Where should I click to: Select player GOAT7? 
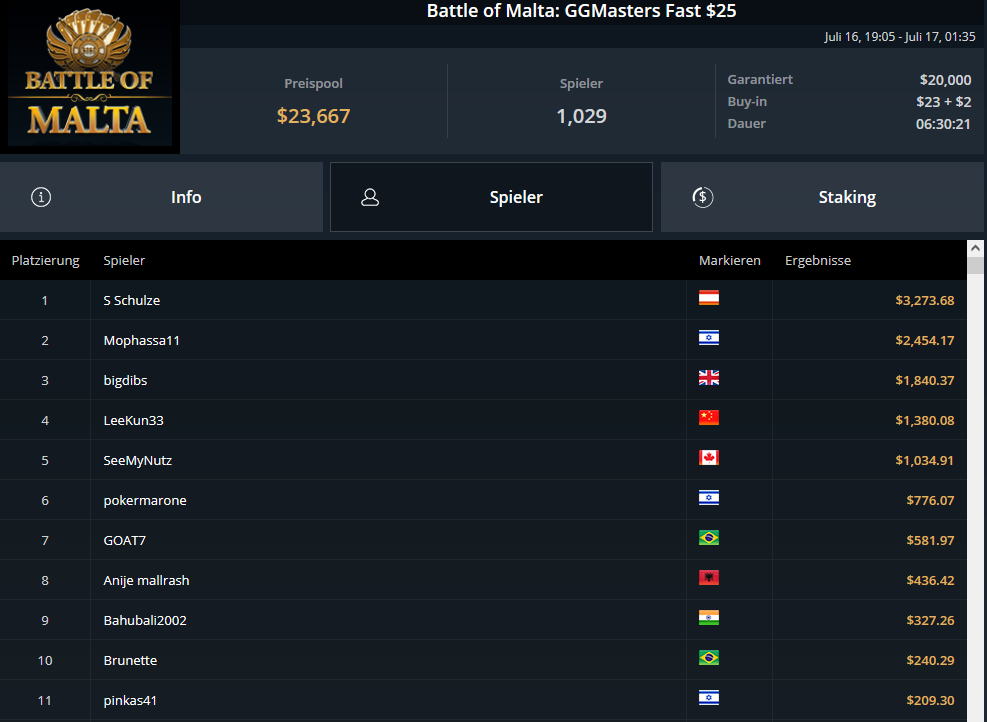[x=125, y=540]
